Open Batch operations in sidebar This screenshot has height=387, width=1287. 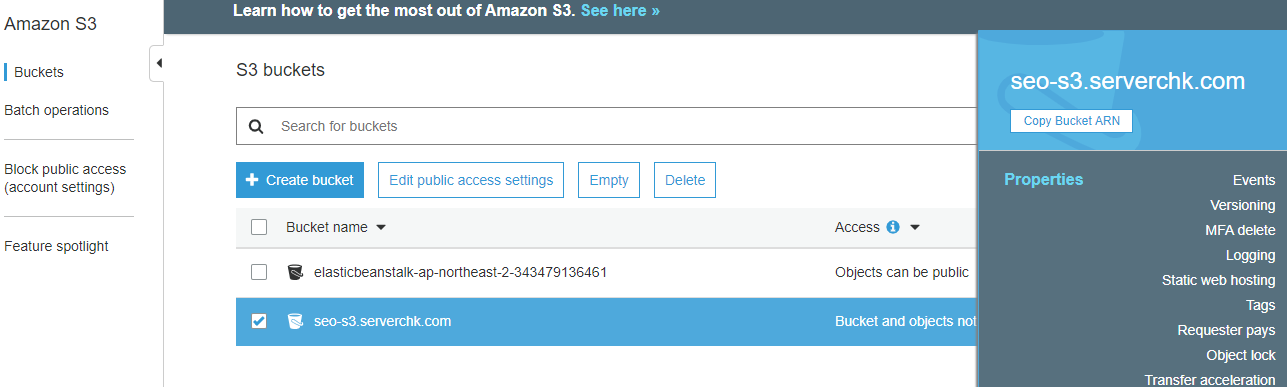(57, 110)
